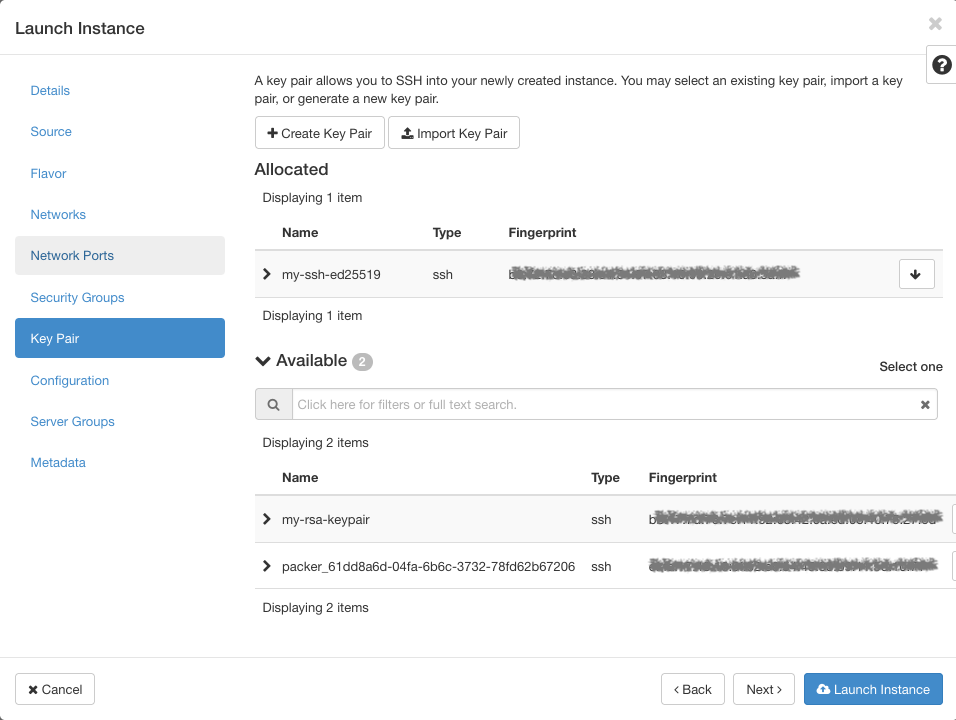956x720 pixels.
Task: Click the magnifier search icon
Action: (273, 405)
